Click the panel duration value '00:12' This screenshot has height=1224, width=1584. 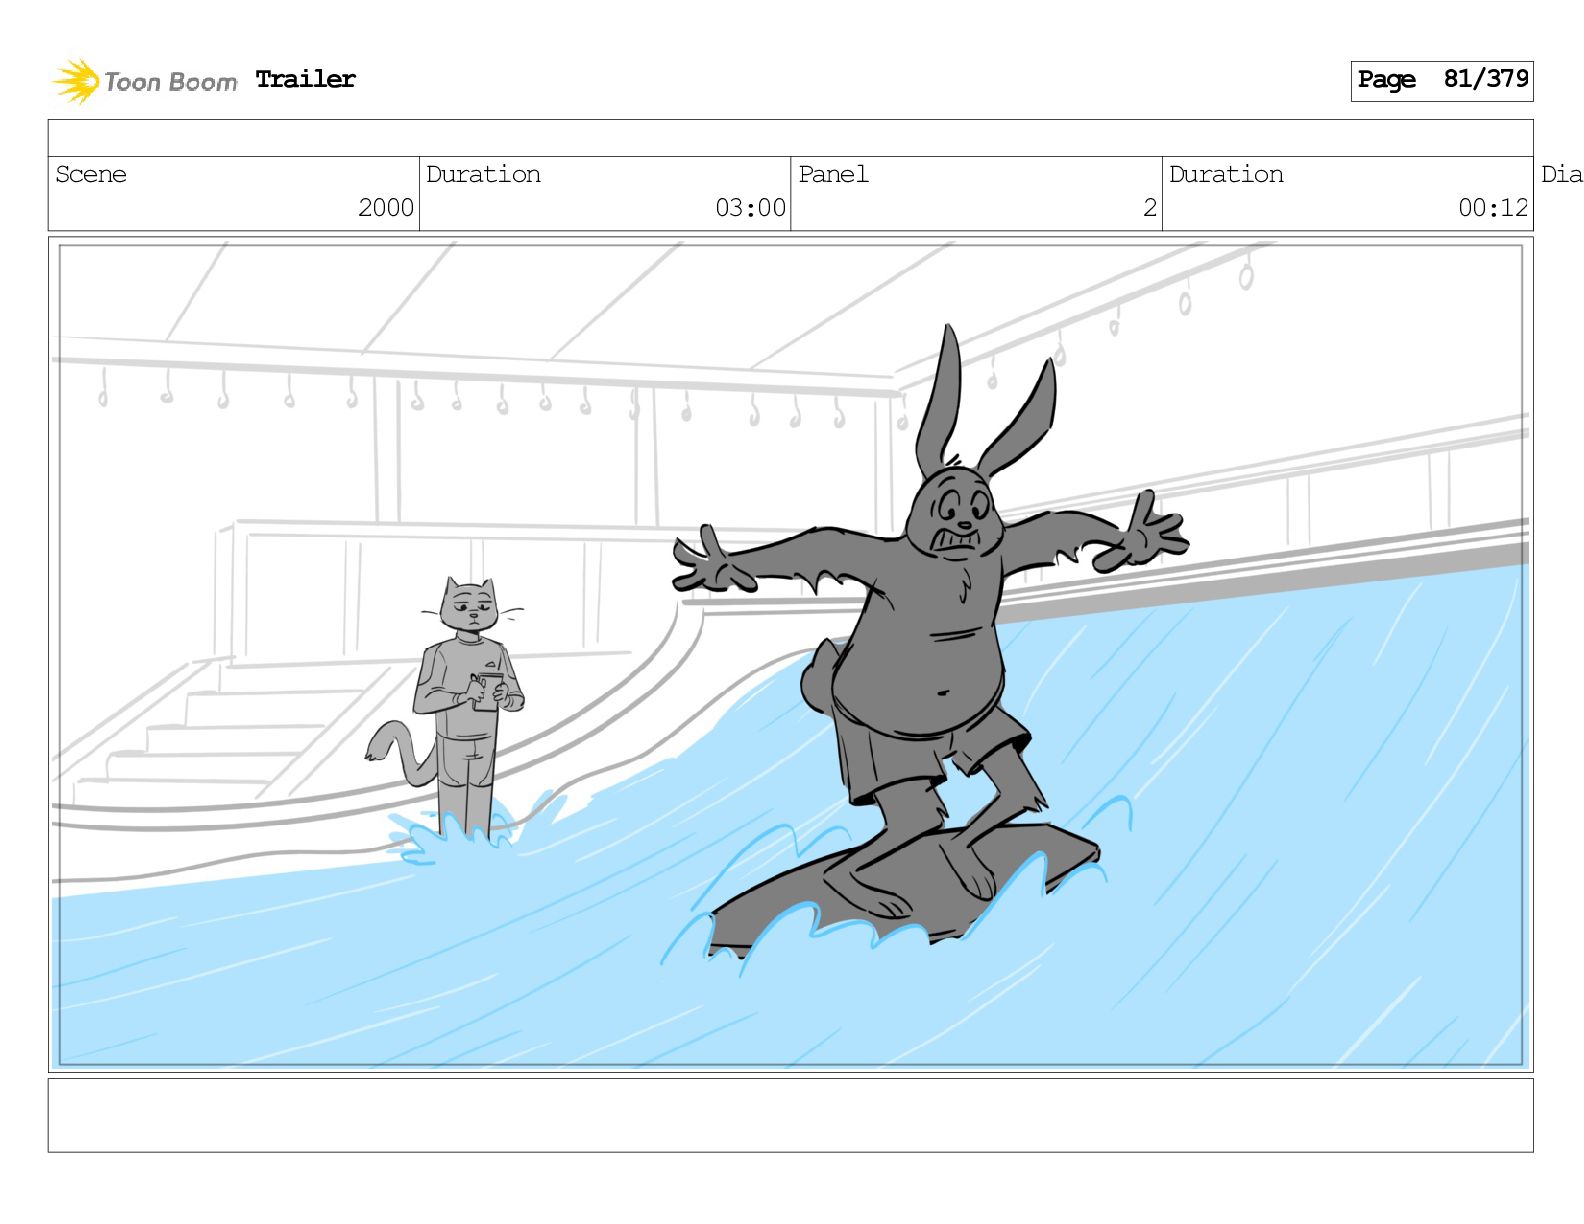[1493, 208]
